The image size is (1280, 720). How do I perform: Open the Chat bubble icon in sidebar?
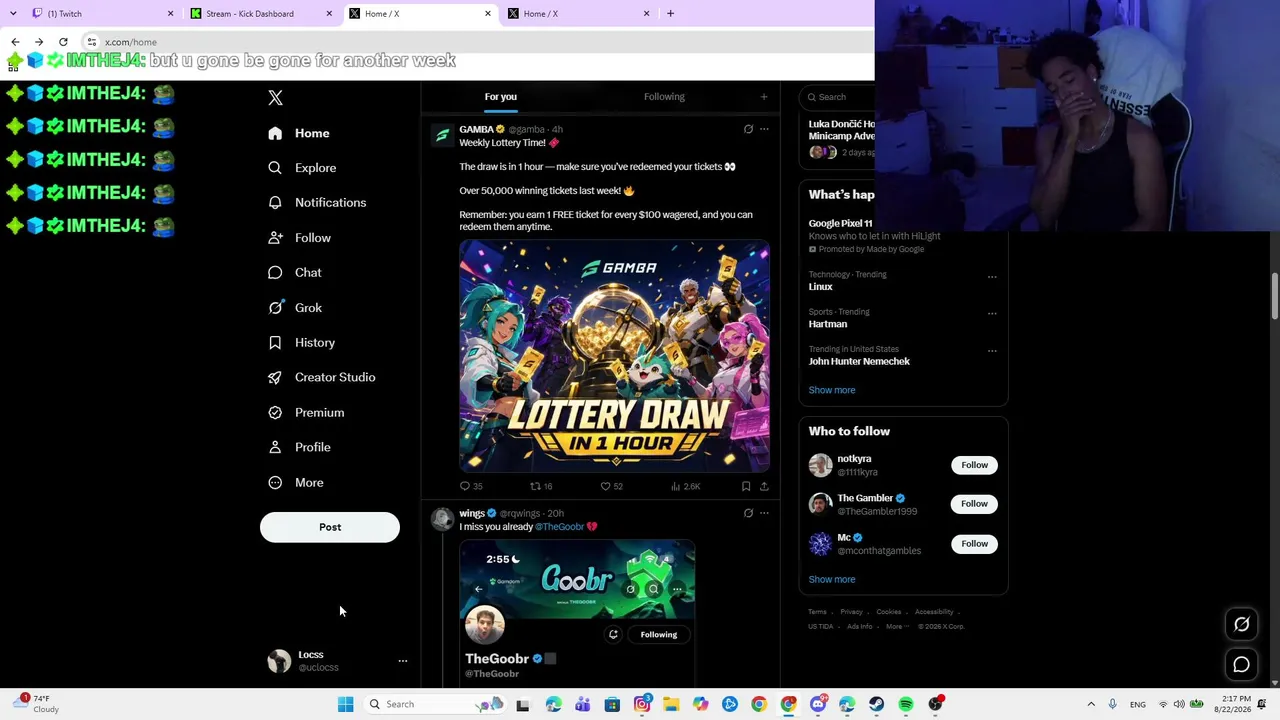pos(275,273)
